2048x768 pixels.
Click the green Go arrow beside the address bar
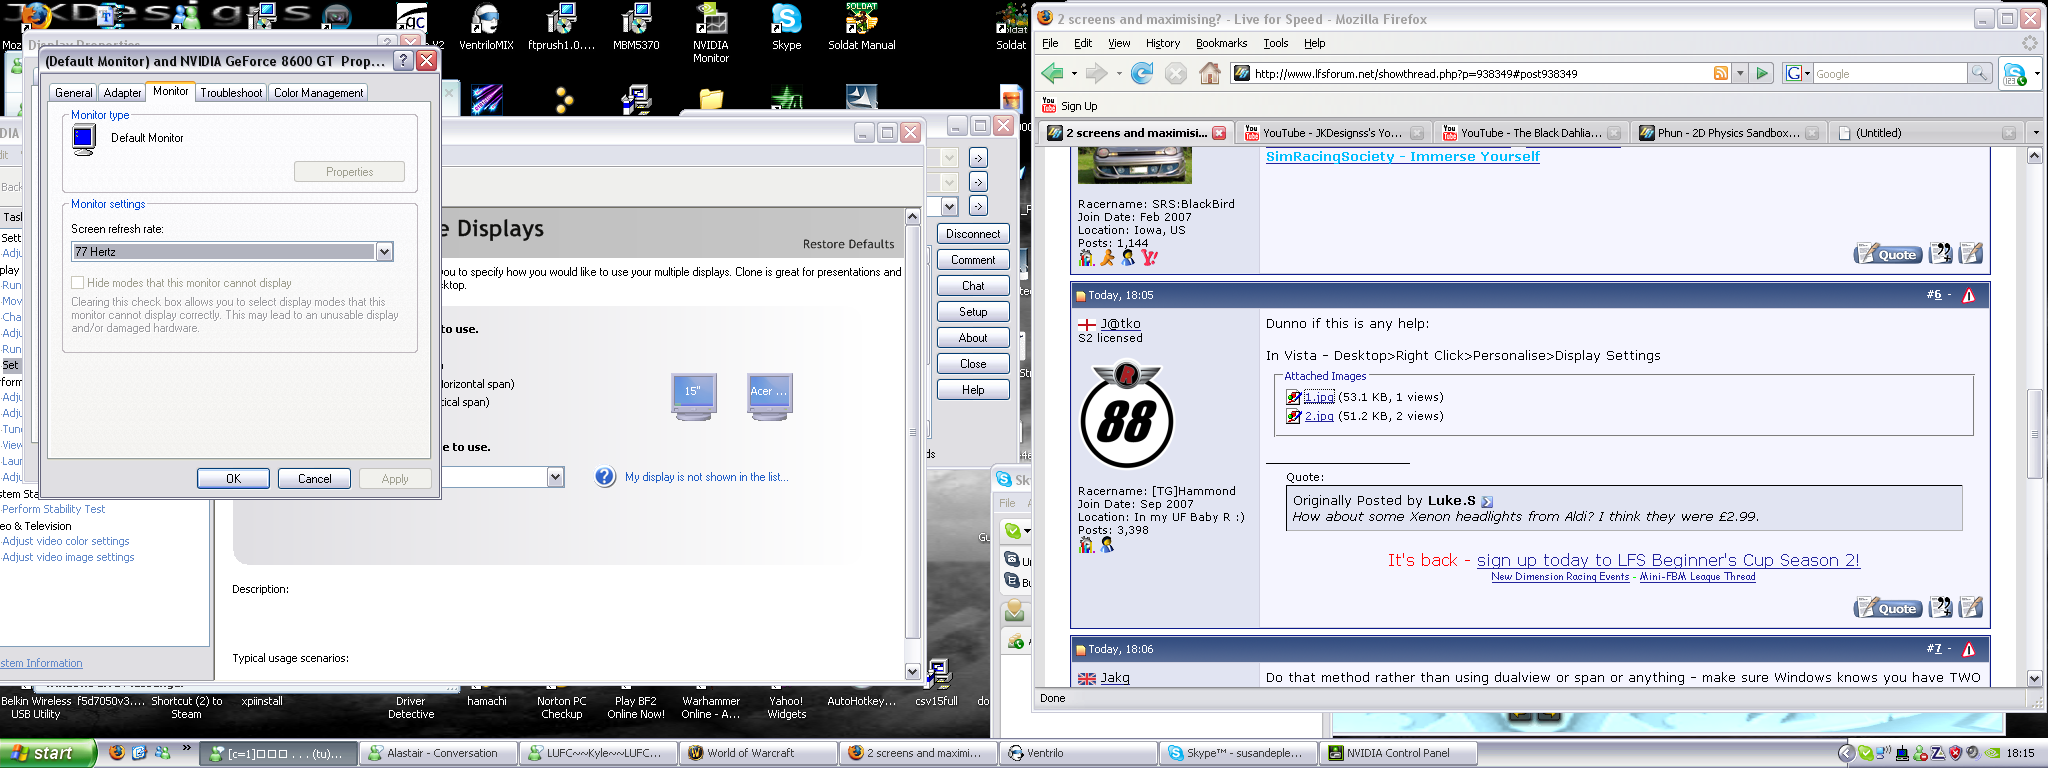tap(1763, 73)
